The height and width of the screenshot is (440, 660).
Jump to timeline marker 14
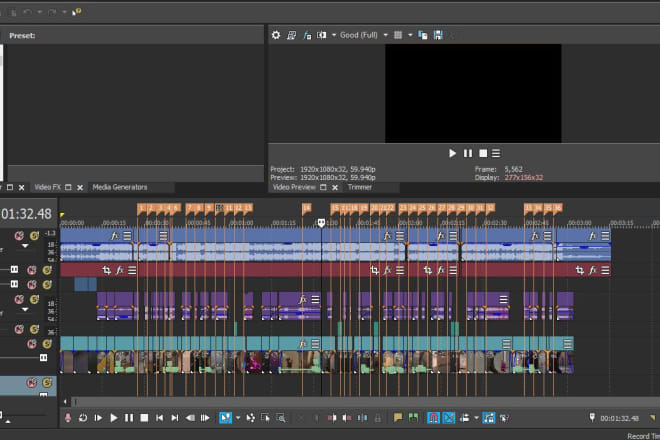(x=306, y=208)
